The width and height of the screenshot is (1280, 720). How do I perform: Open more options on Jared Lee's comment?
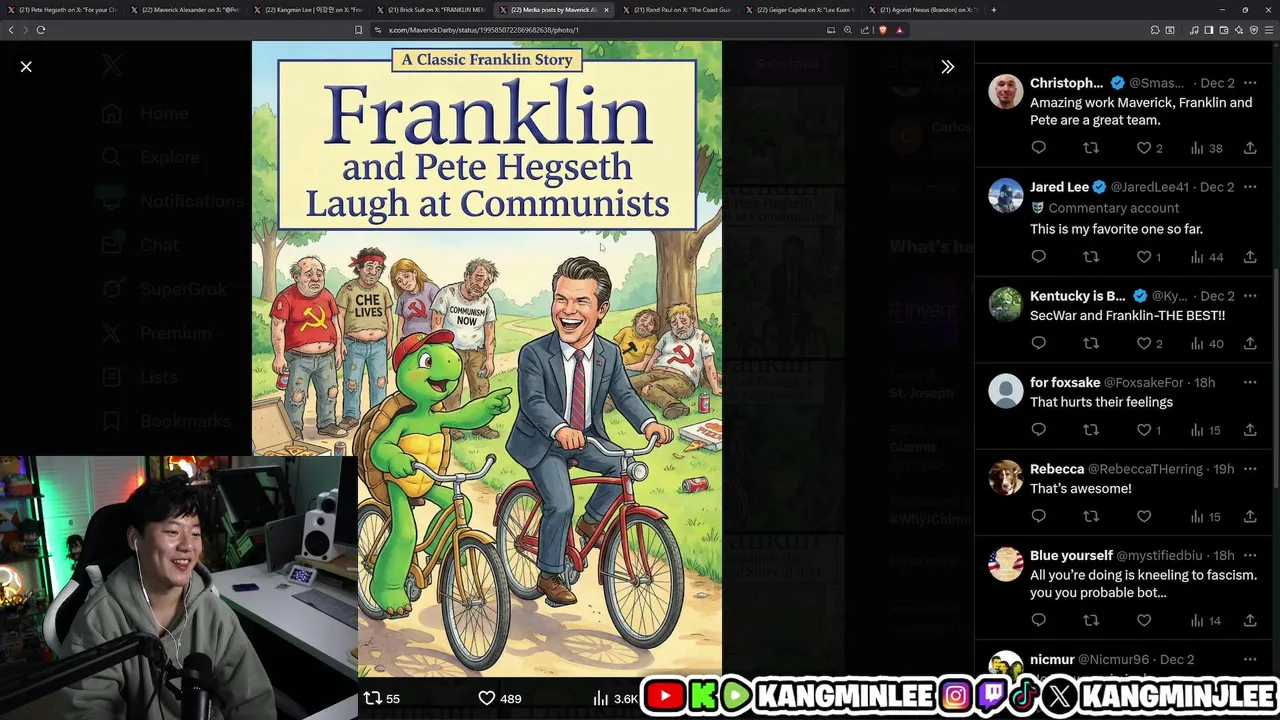(1250, 187)
